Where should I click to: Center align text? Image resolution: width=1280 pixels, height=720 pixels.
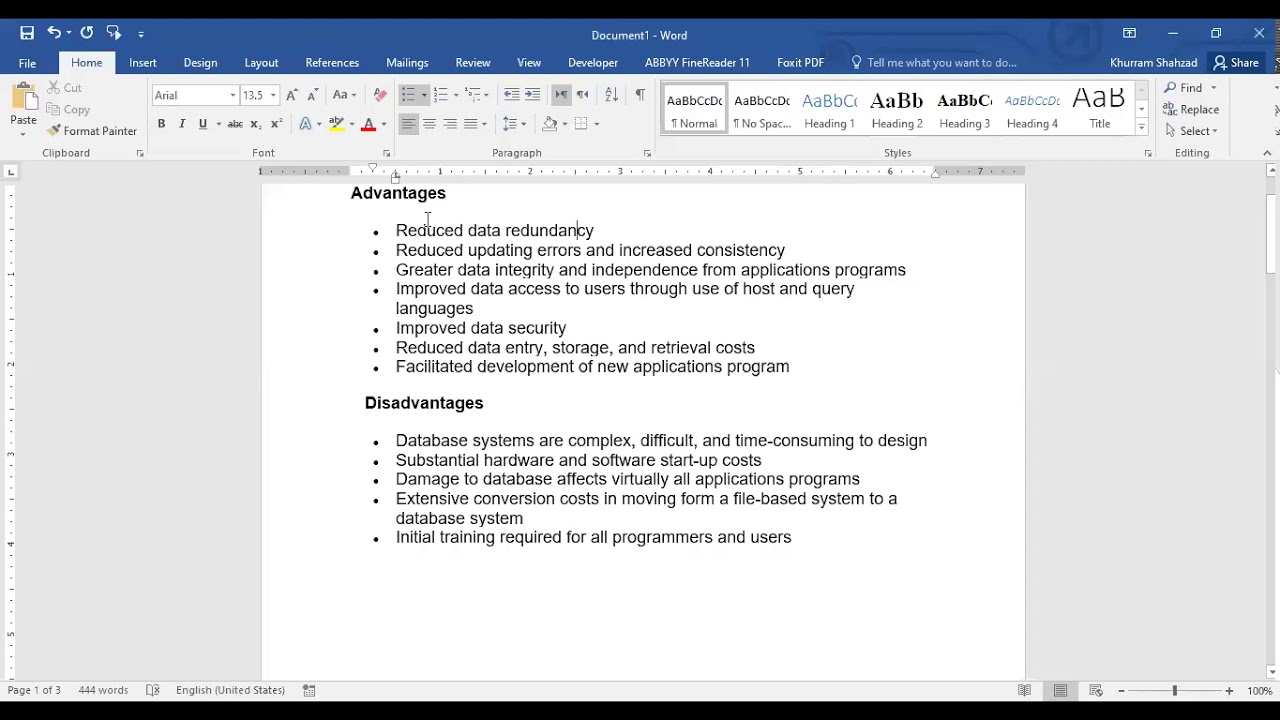tap(429, 124)
